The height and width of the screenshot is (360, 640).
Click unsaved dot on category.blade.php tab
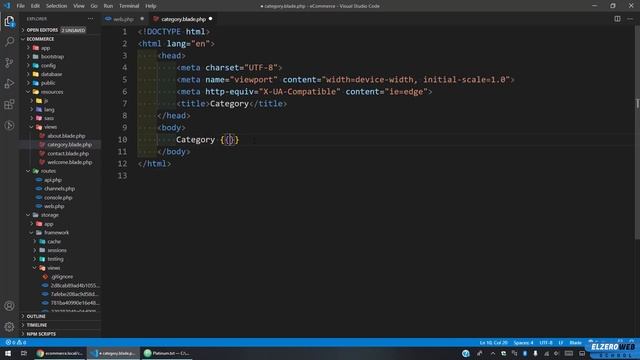click(211, 19)
